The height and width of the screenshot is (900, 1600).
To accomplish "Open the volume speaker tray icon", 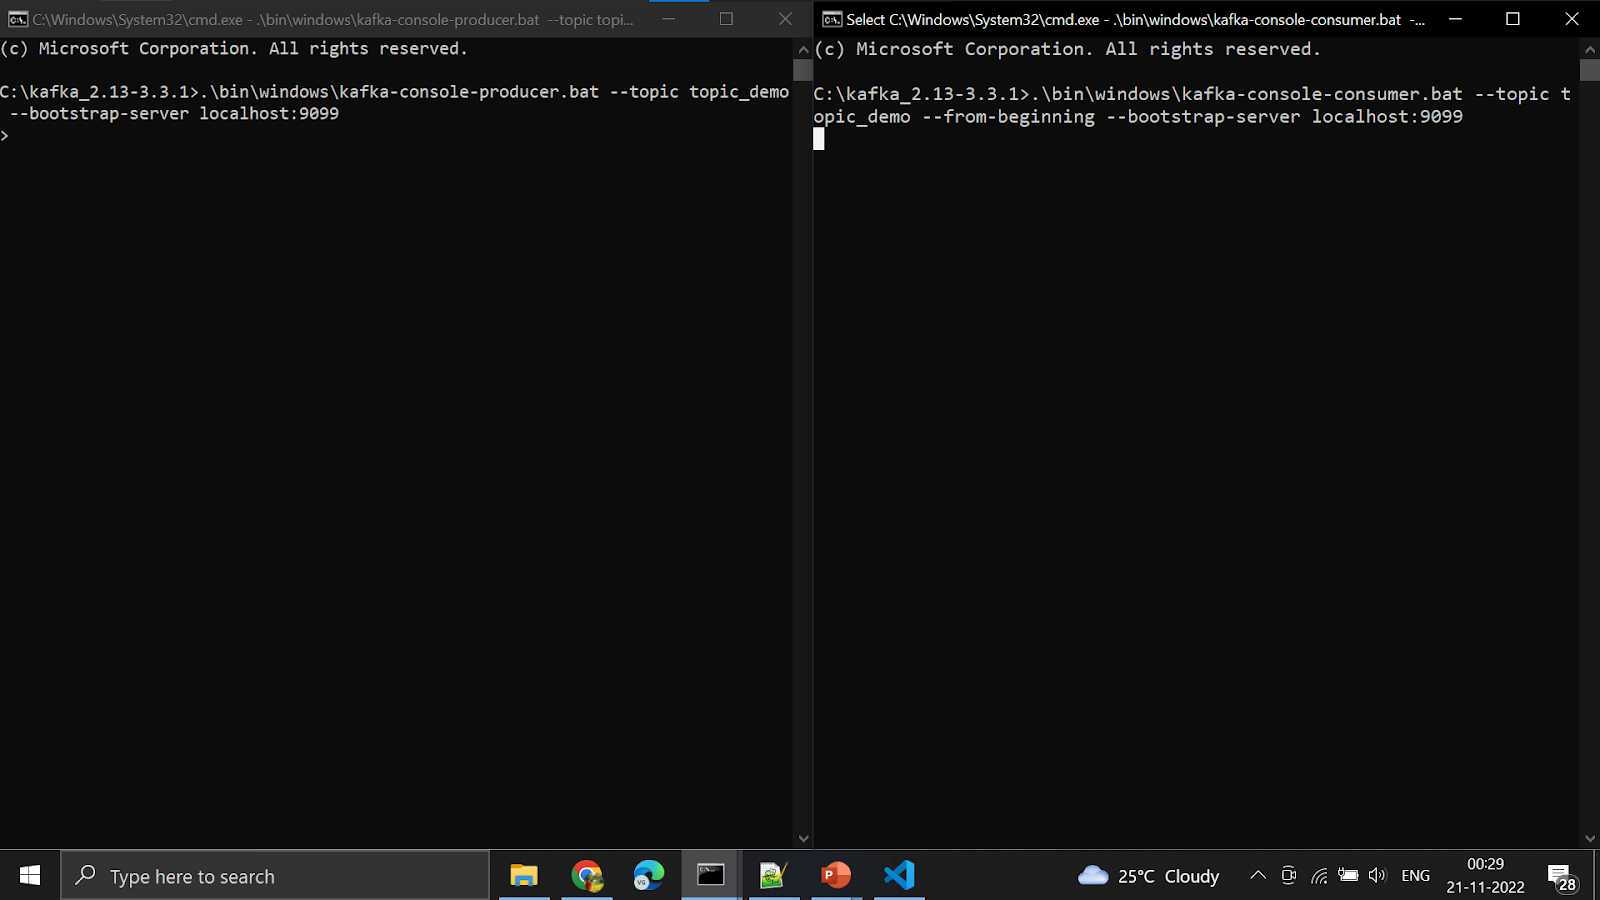I will click(x=1378, y=876).
